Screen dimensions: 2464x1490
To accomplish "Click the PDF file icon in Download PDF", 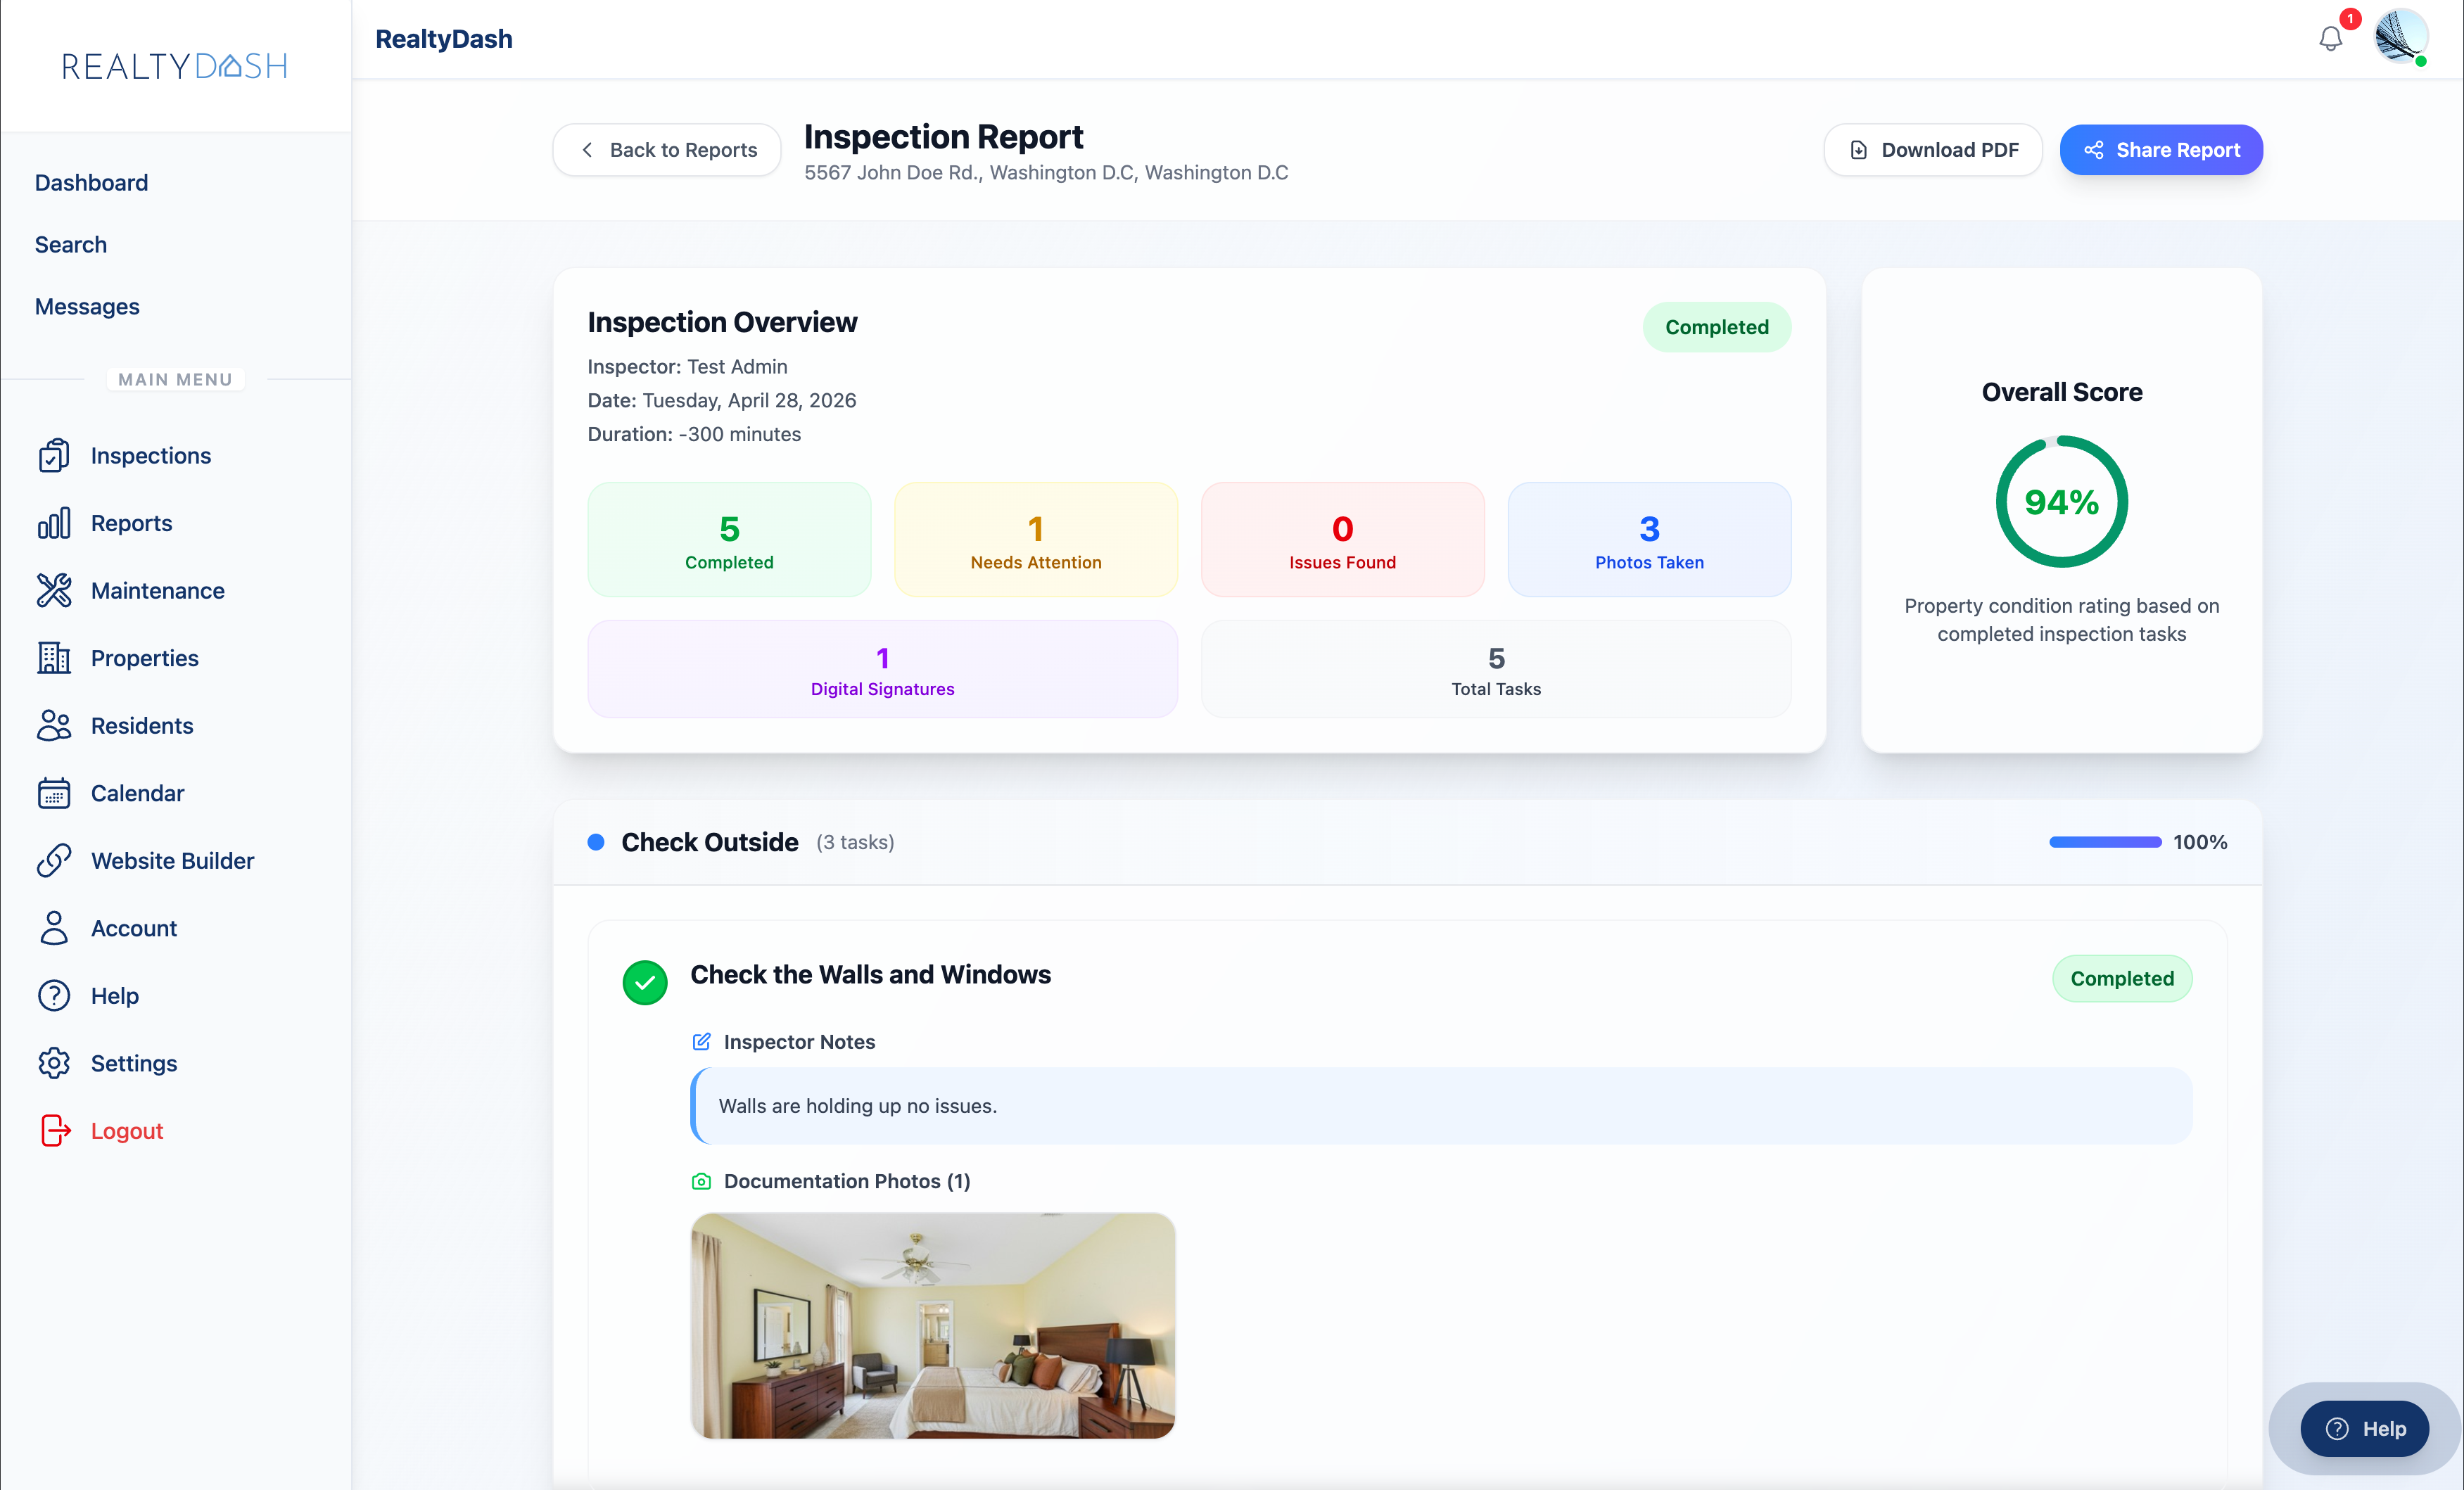I will click(1859, 150).
